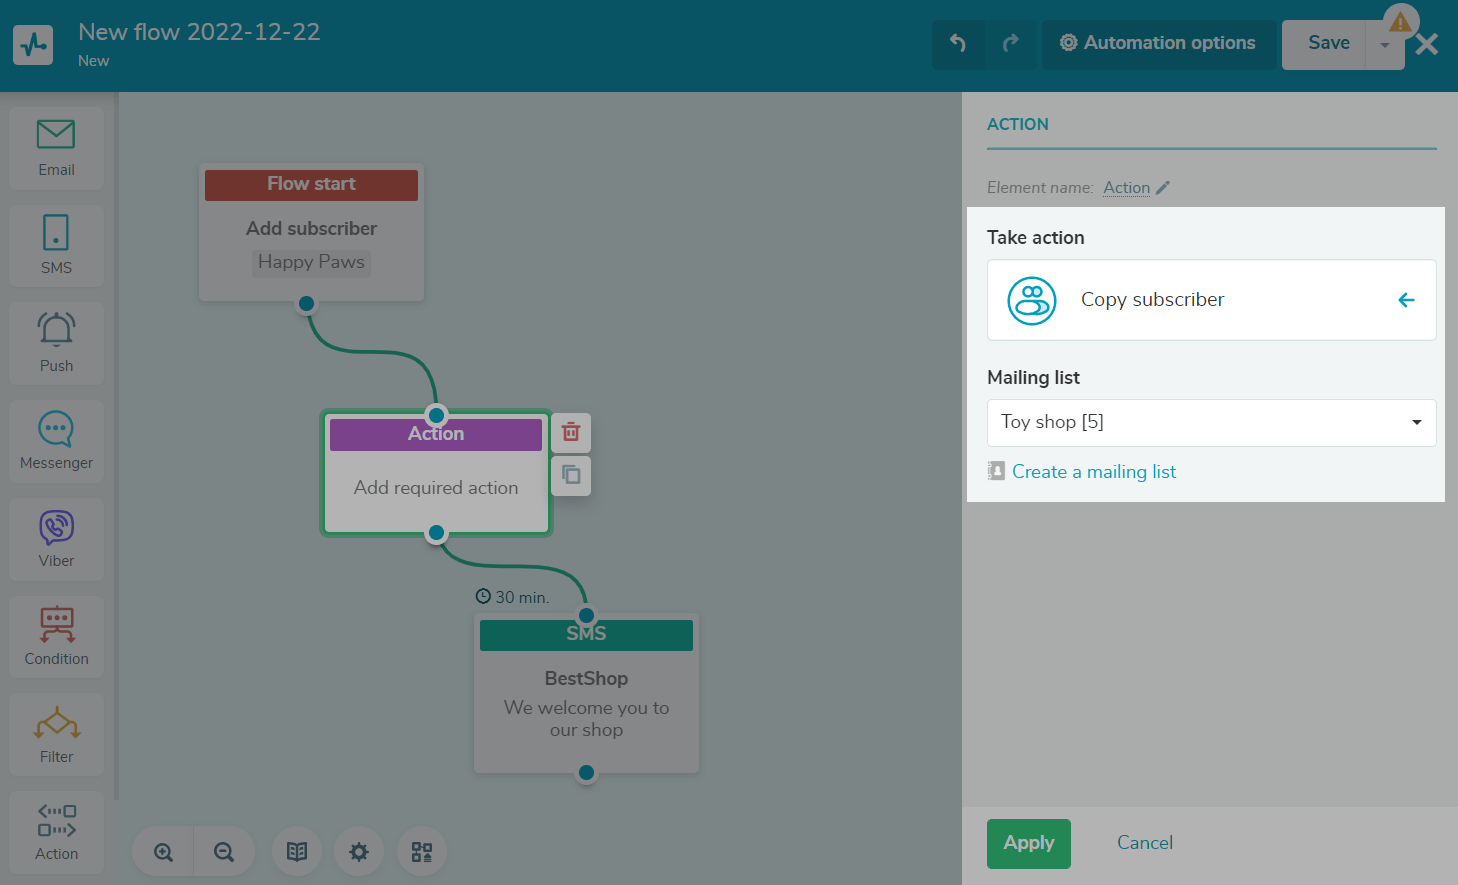Screen dimensions: 1458x885
Task: Pick the Messenger element icon
Action: (x=56, y=440)
